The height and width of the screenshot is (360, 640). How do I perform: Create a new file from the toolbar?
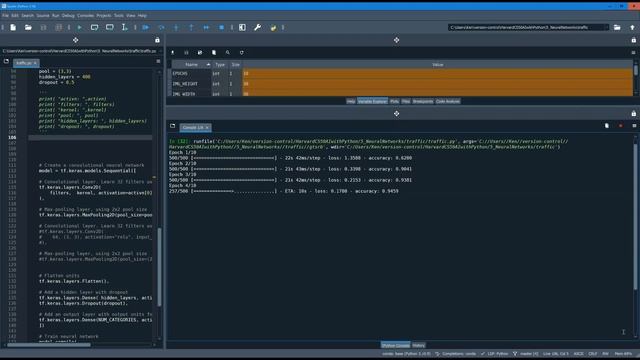coord(13,27)
